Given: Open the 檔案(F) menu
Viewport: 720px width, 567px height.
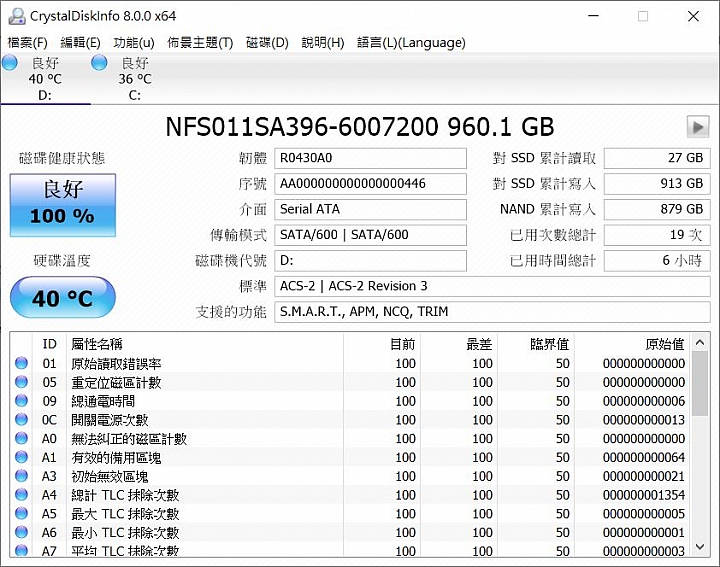Looking at the screenshot, I should 28,43.
